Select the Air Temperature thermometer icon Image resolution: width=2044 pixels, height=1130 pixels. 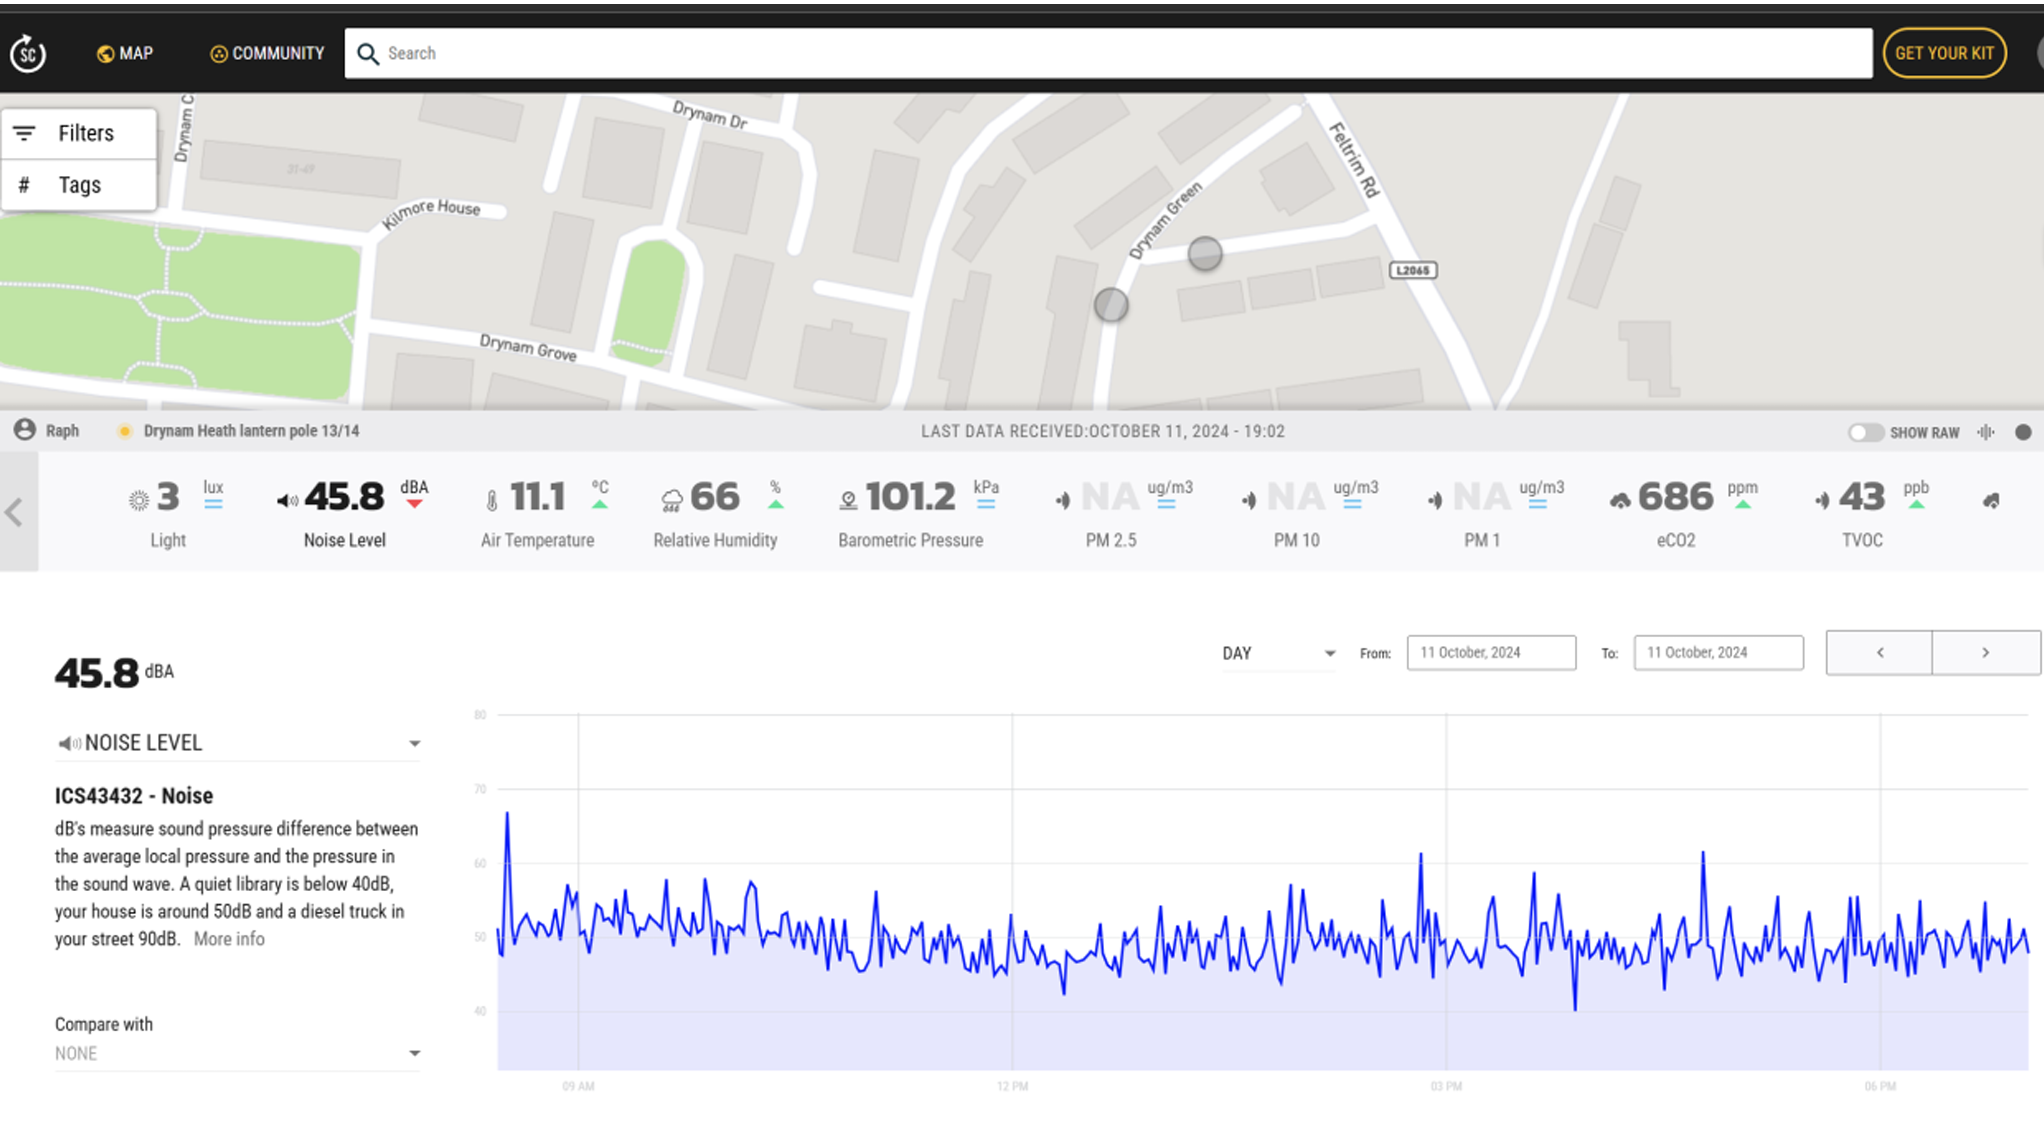[491, 500]
